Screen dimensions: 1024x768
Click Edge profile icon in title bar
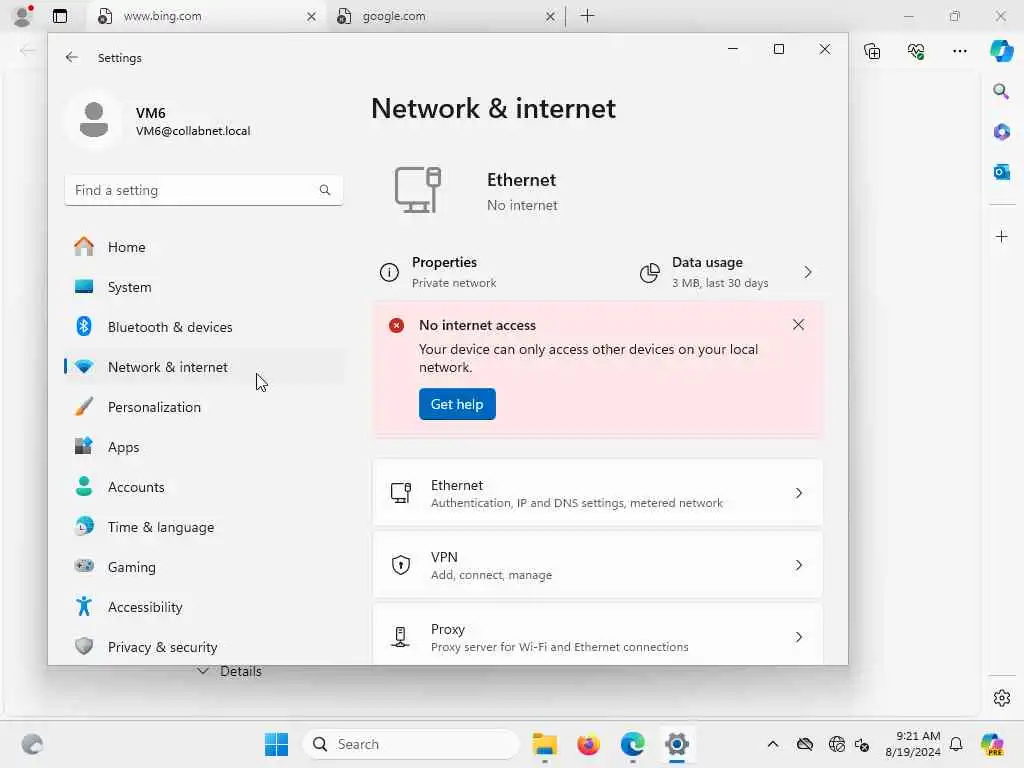[x=23, y=16]
